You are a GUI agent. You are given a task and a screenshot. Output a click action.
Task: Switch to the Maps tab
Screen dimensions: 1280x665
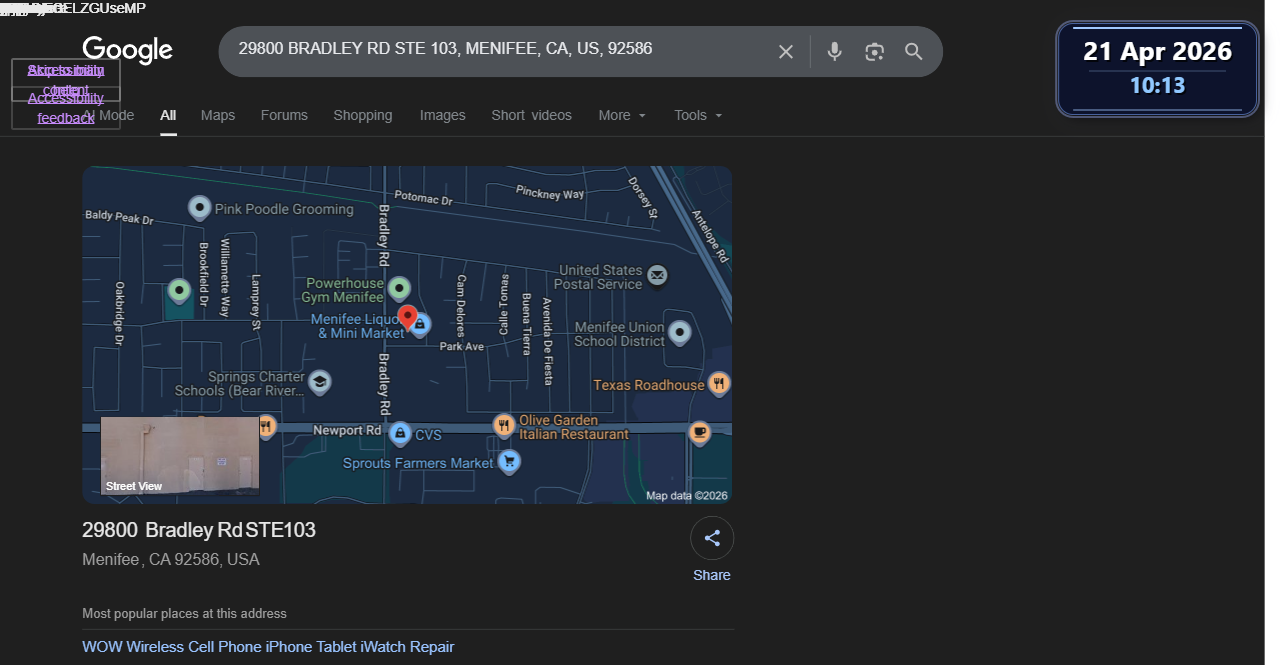(218, 115)
